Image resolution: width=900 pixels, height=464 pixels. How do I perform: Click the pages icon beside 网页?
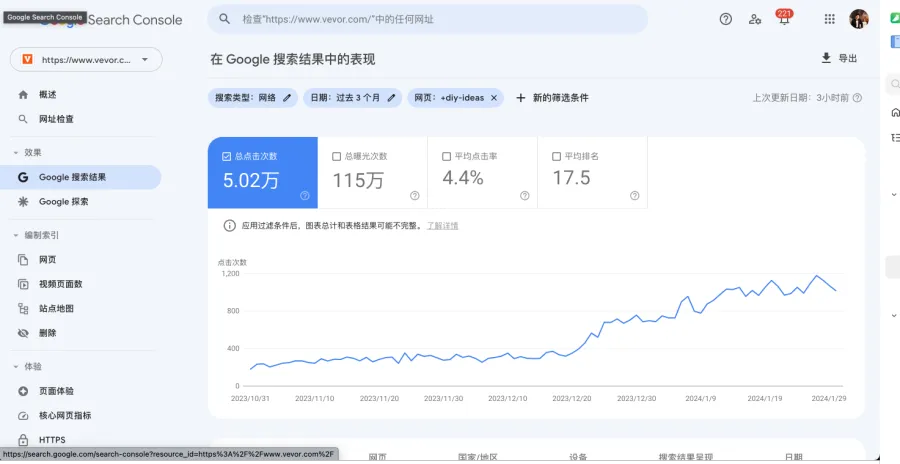[x=23, y=260]
